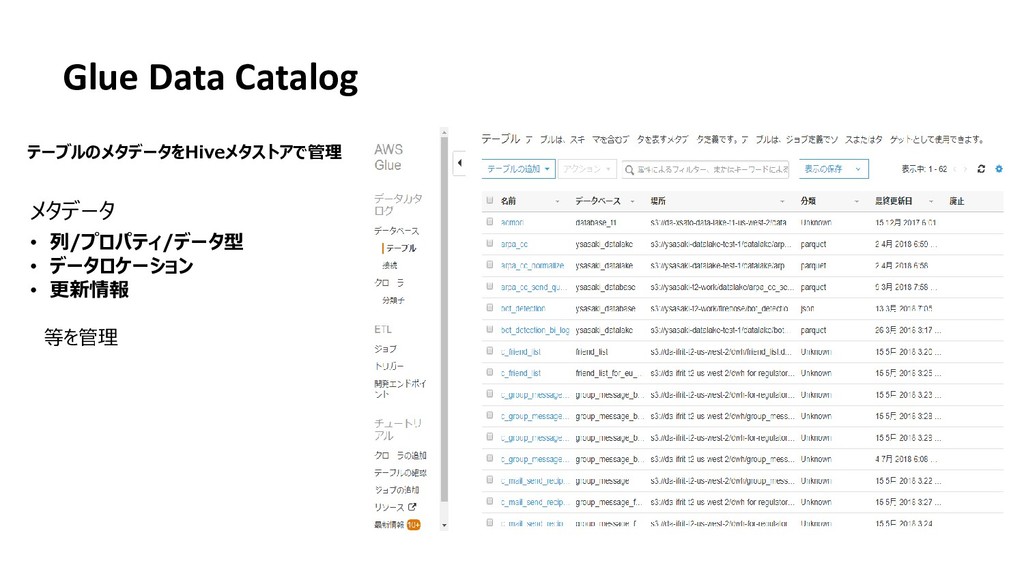Check the box for the bot_detection_bi_log row

[490, 330]
